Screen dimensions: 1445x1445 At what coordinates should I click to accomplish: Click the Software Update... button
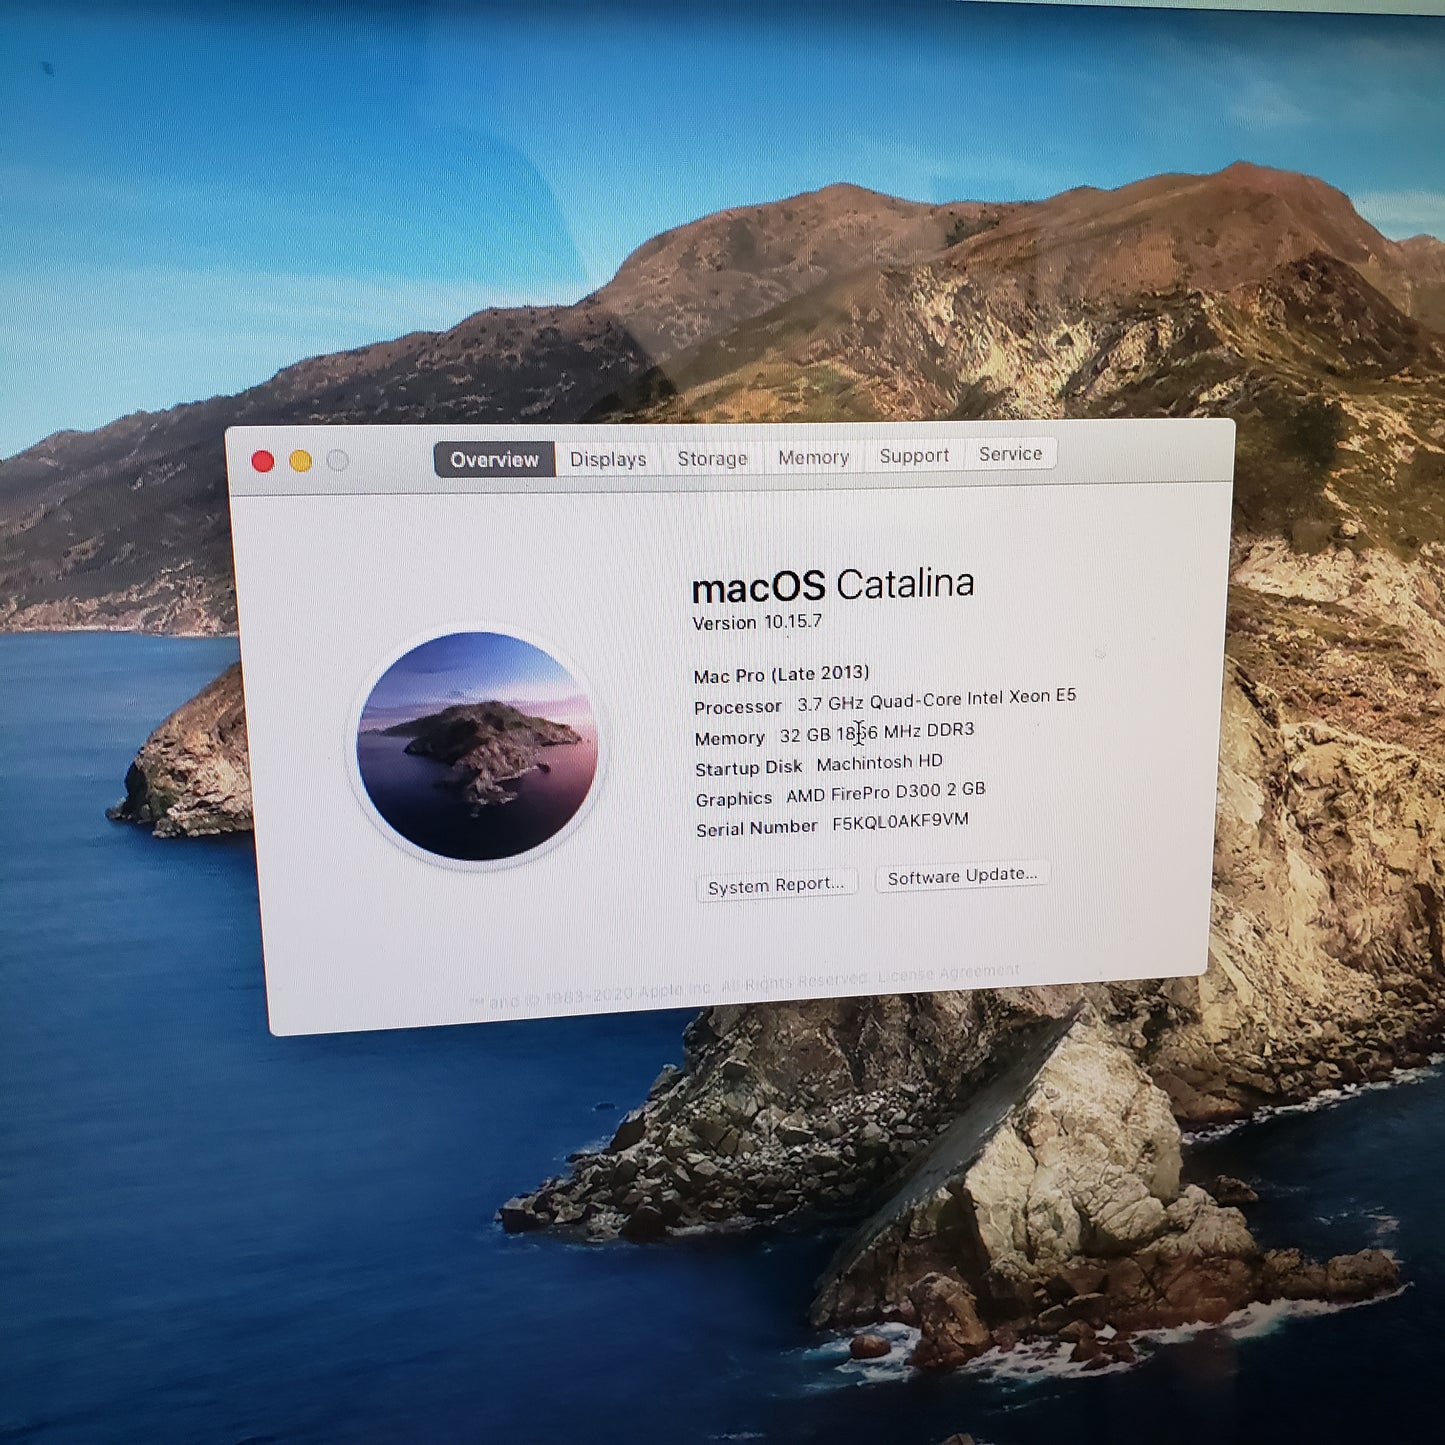962,876
